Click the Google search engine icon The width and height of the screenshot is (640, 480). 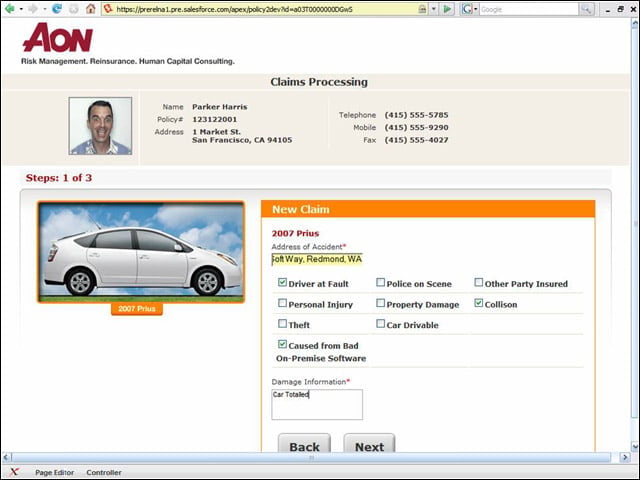pyautogui.click(x=467, y=9)
